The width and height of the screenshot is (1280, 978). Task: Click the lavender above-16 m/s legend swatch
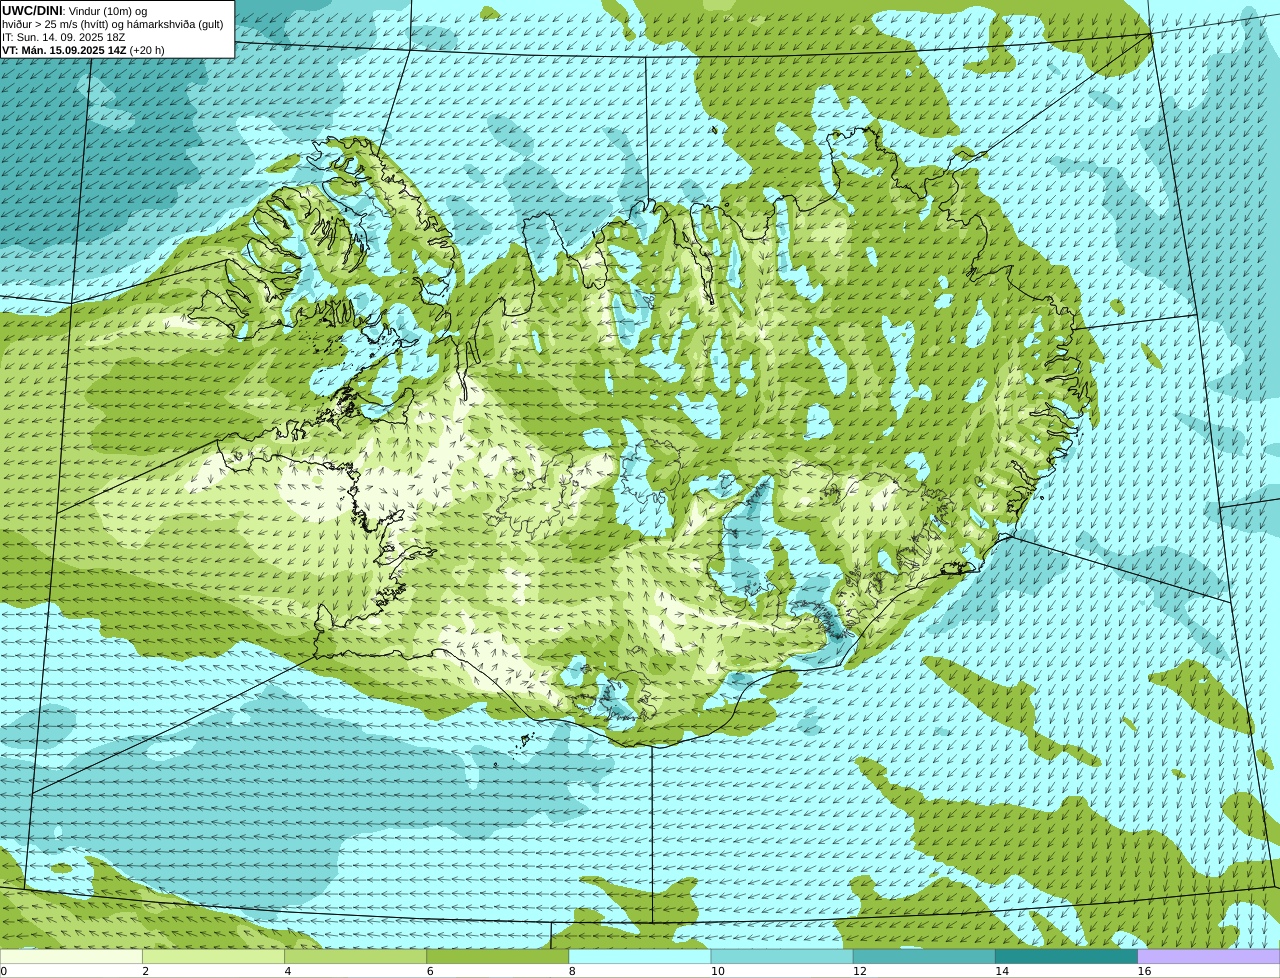click(1209, 957)
